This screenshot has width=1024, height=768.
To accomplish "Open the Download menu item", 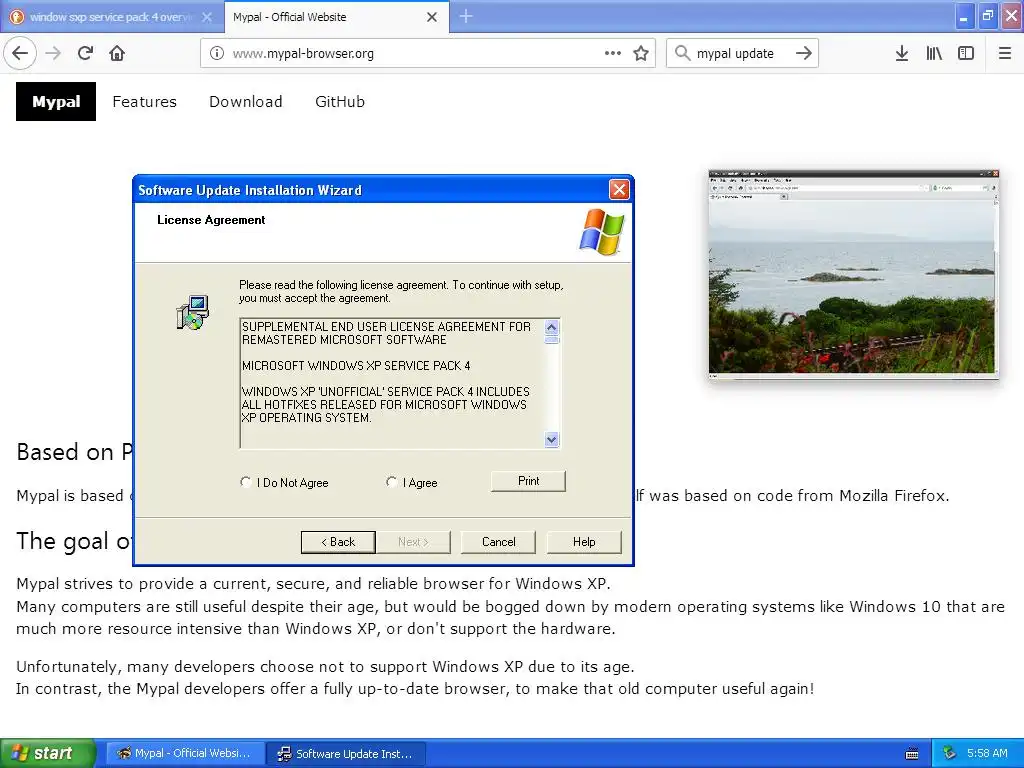I will 246,102.
